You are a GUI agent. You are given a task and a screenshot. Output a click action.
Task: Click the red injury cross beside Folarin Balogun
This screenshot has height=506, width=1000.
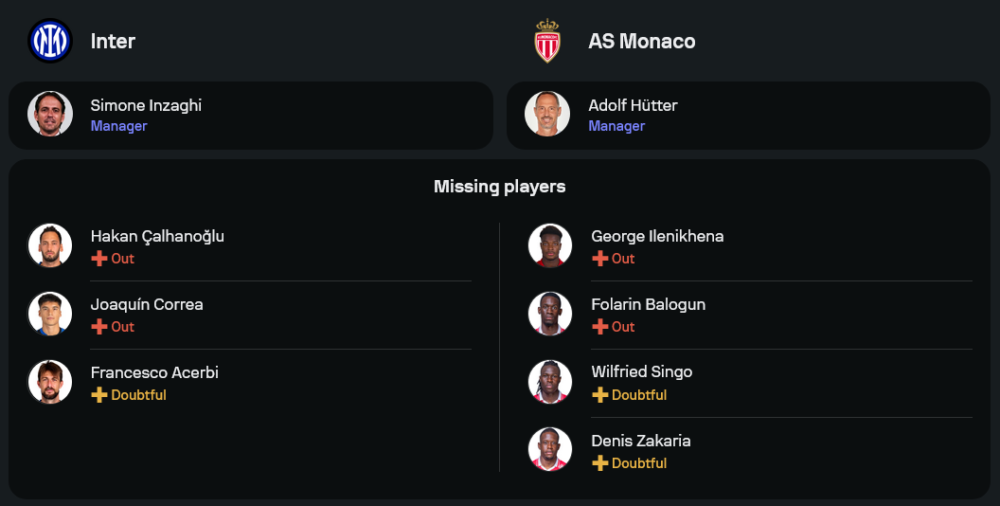tap(600, 327)
